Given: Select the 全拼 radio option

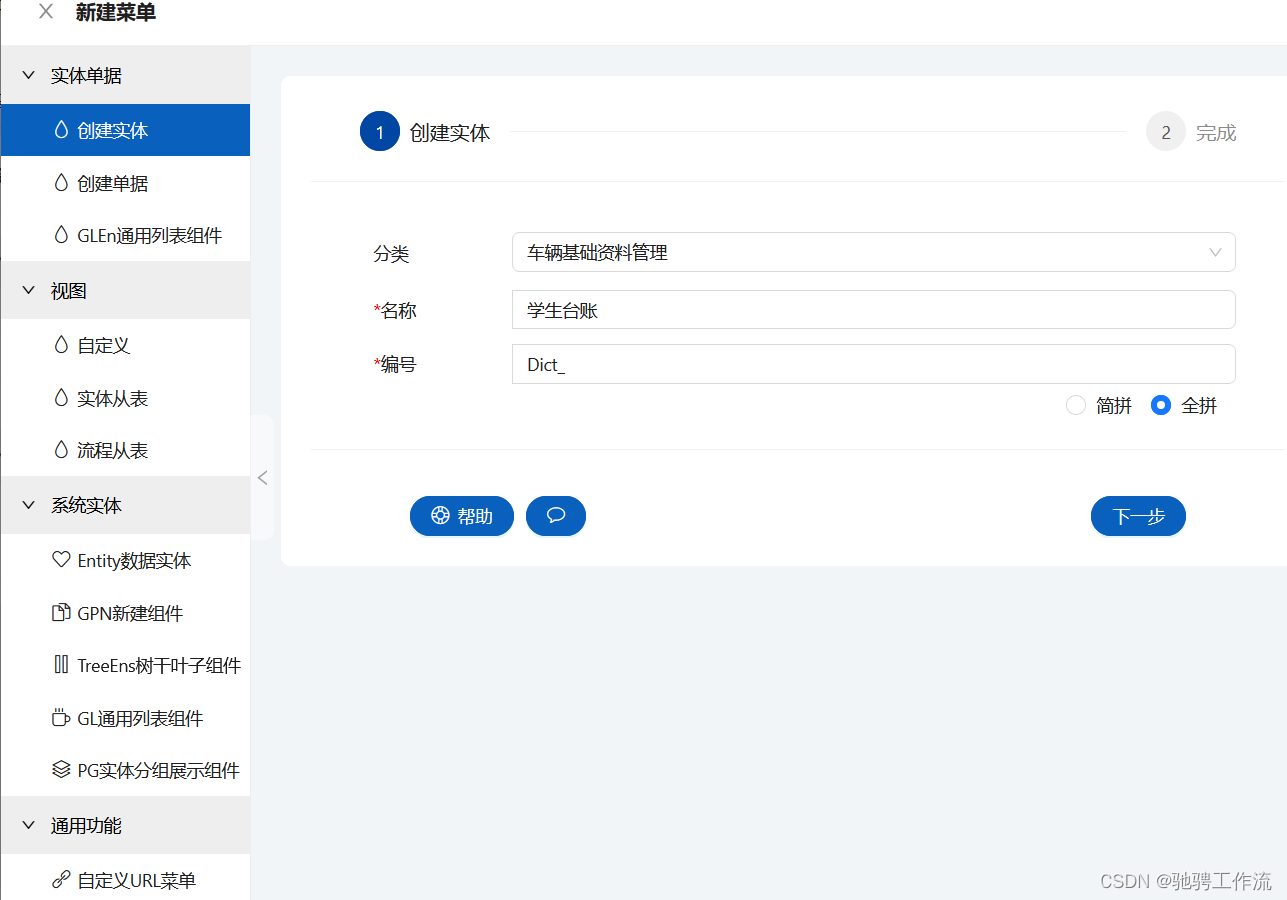Looking at the screenshot, I should point(1161,405).
